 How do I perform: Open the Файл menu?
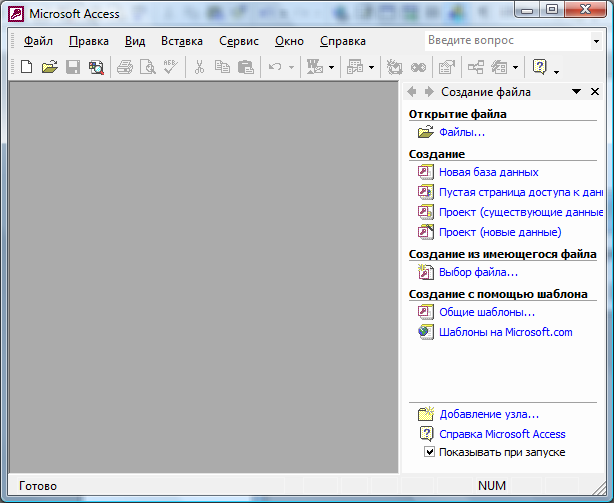(38, 41)
